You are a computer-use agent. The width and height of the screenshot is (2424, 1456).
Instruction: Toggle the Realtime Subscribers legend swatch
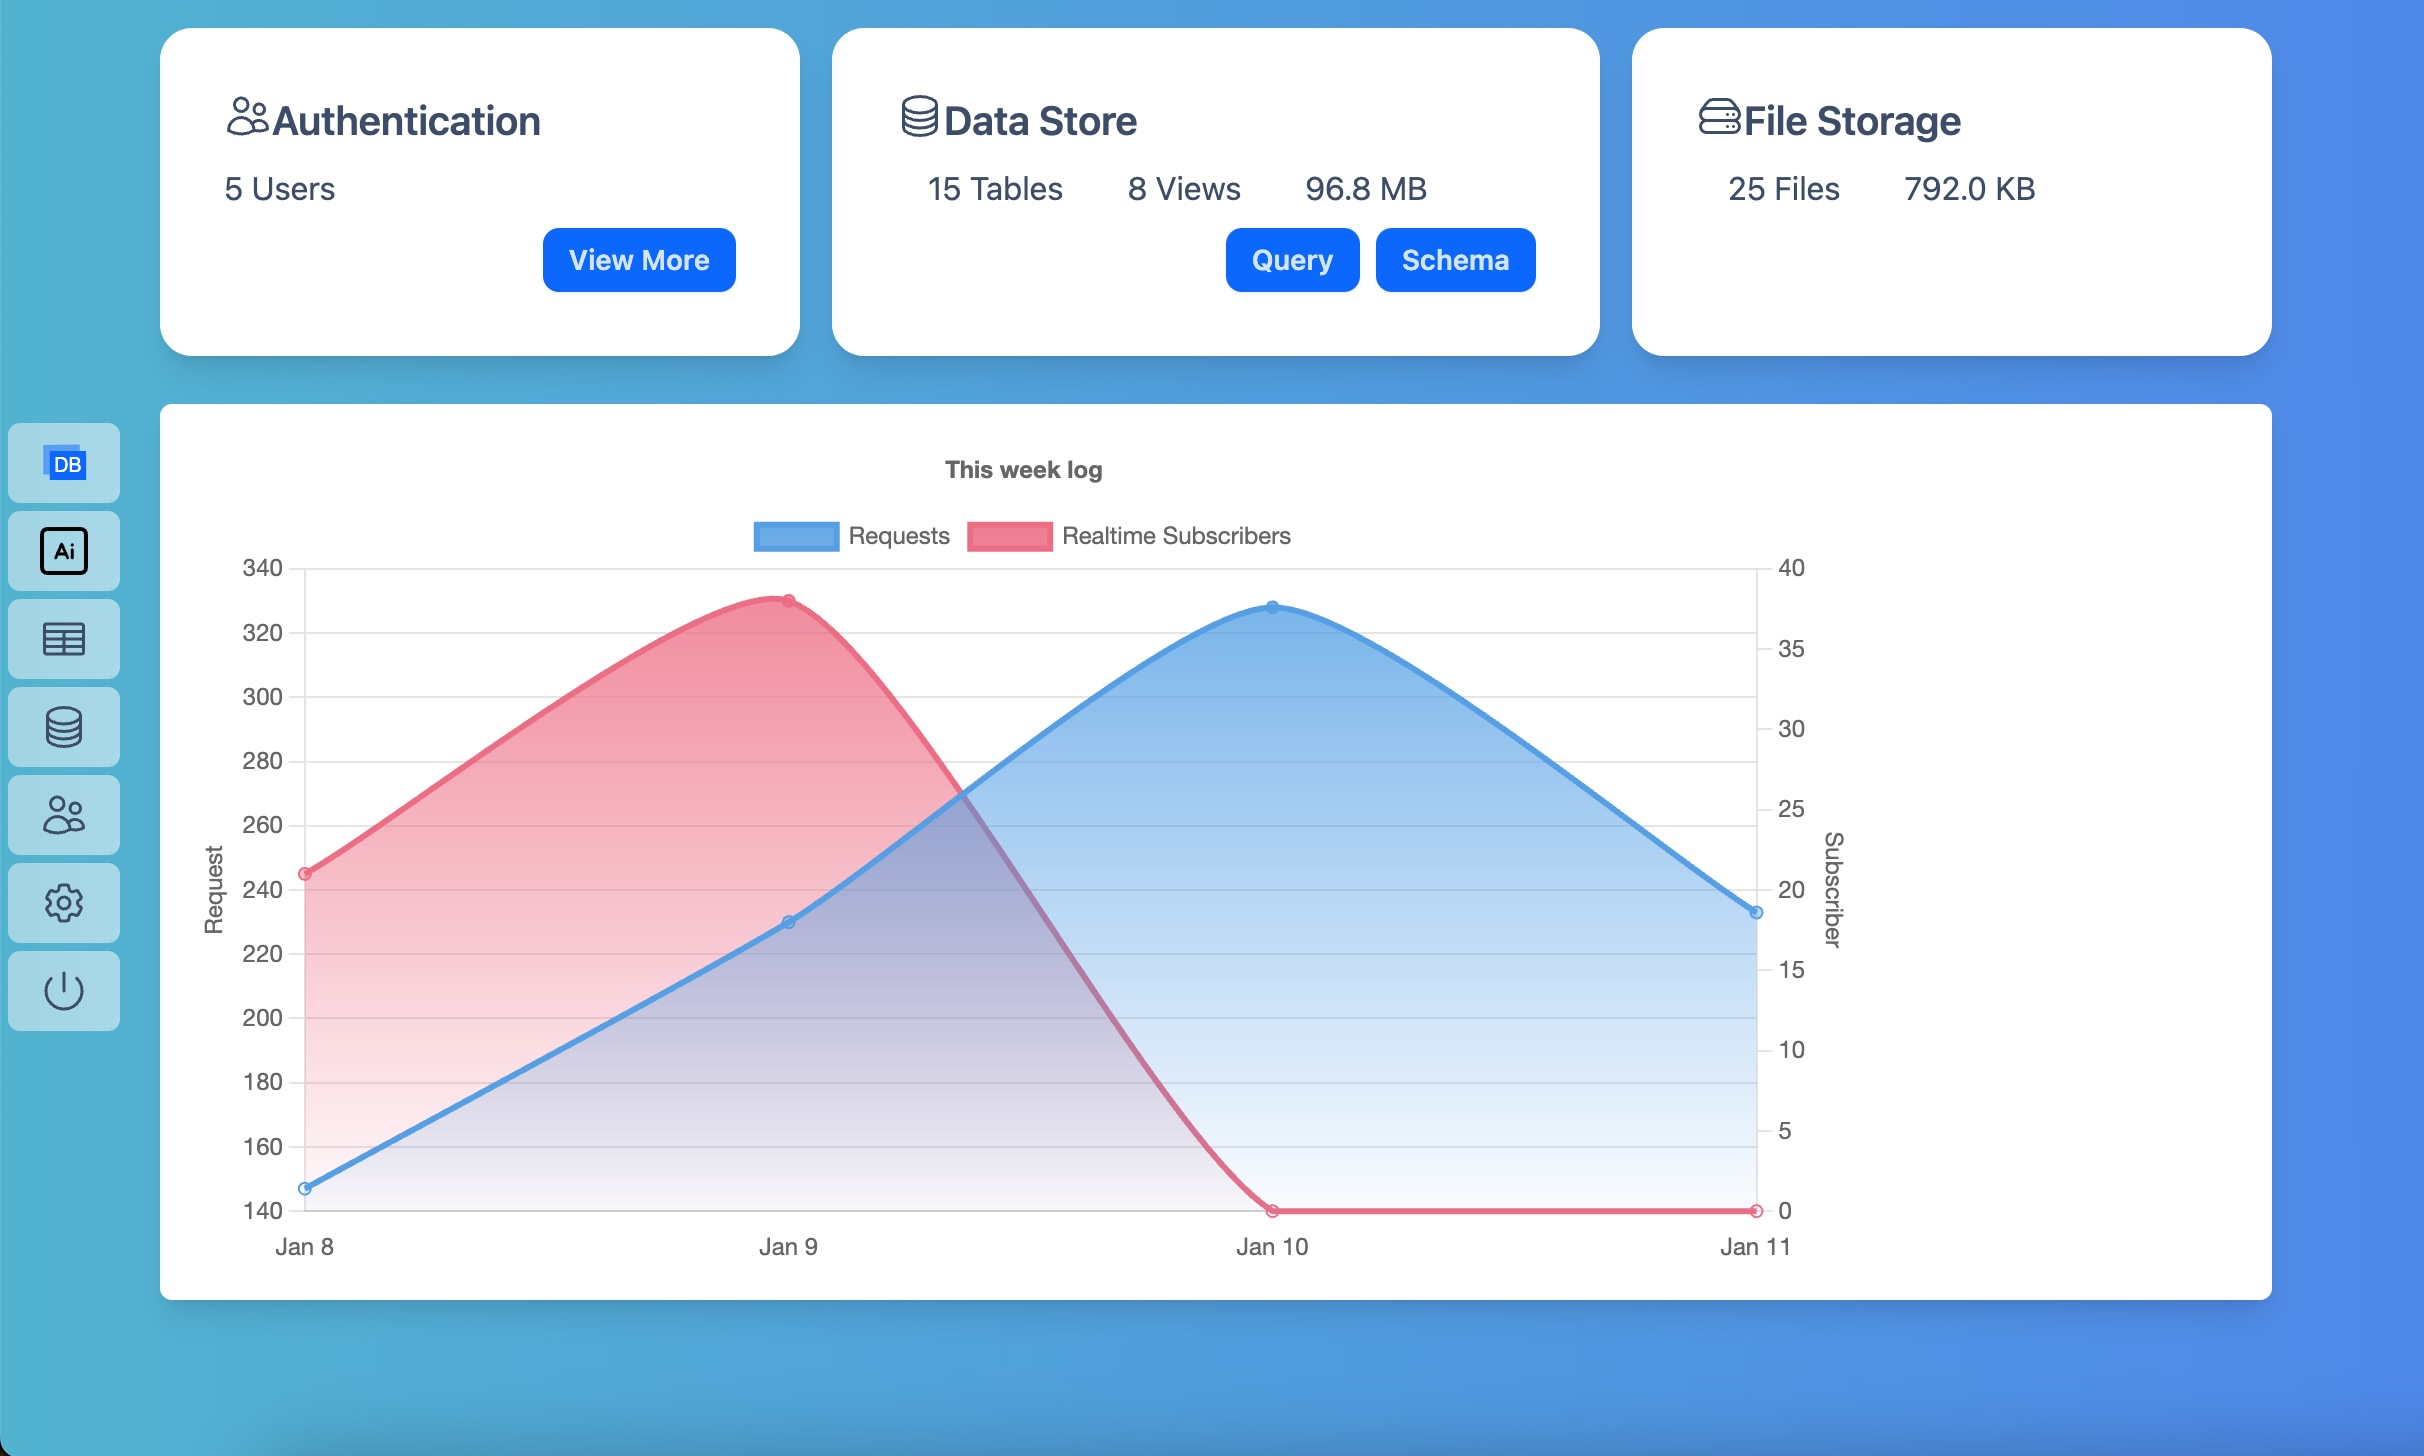pyautogui.click(x=1010, y=536)
